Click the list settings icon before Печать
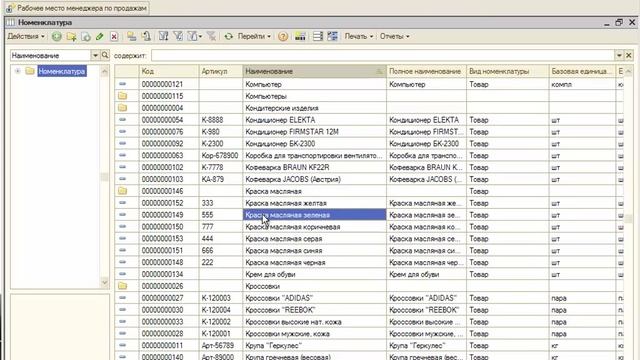 318,37
